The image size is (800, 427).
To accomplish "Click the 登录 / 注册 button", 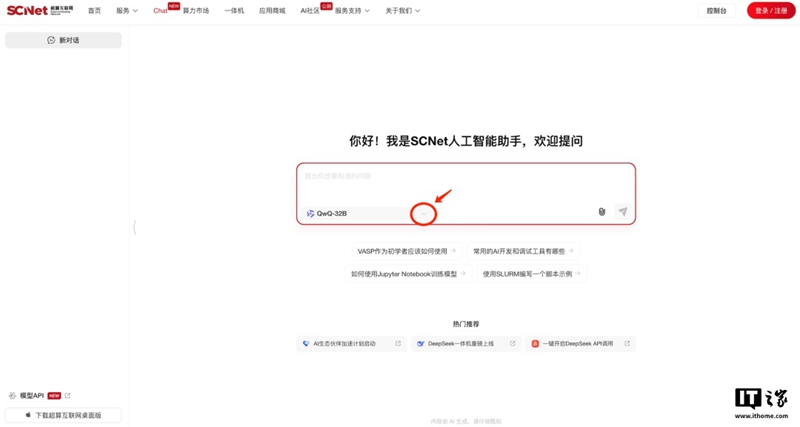I will click(x=771, y=11).
